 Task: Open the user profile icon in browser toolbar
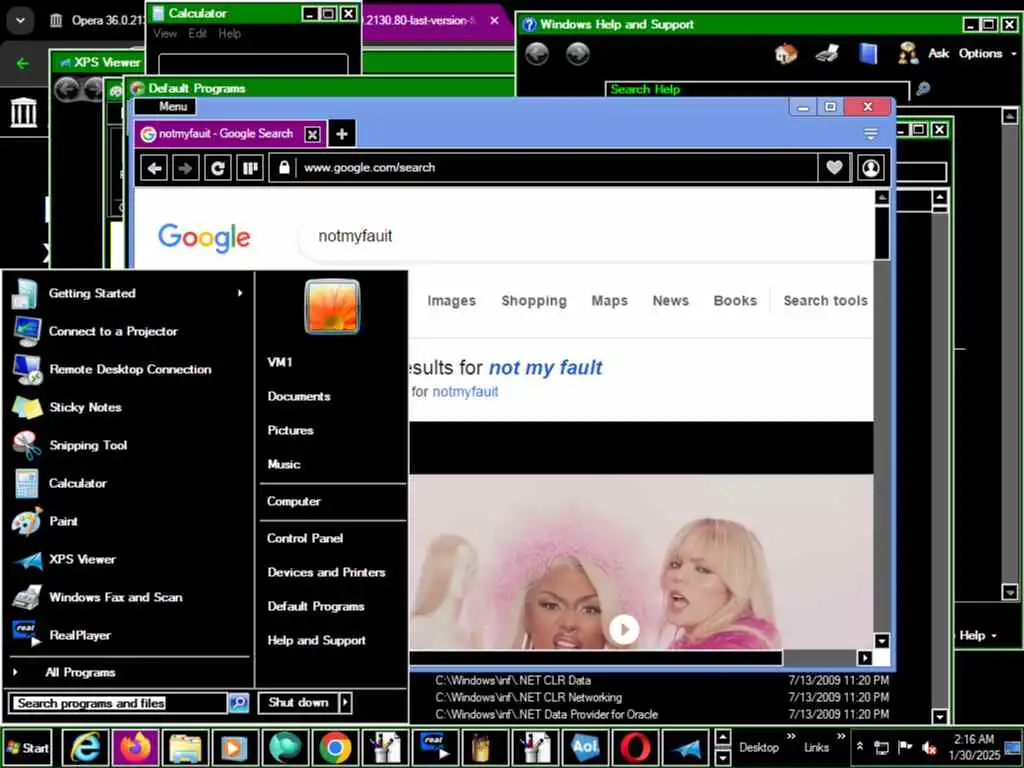pos(871,168)
